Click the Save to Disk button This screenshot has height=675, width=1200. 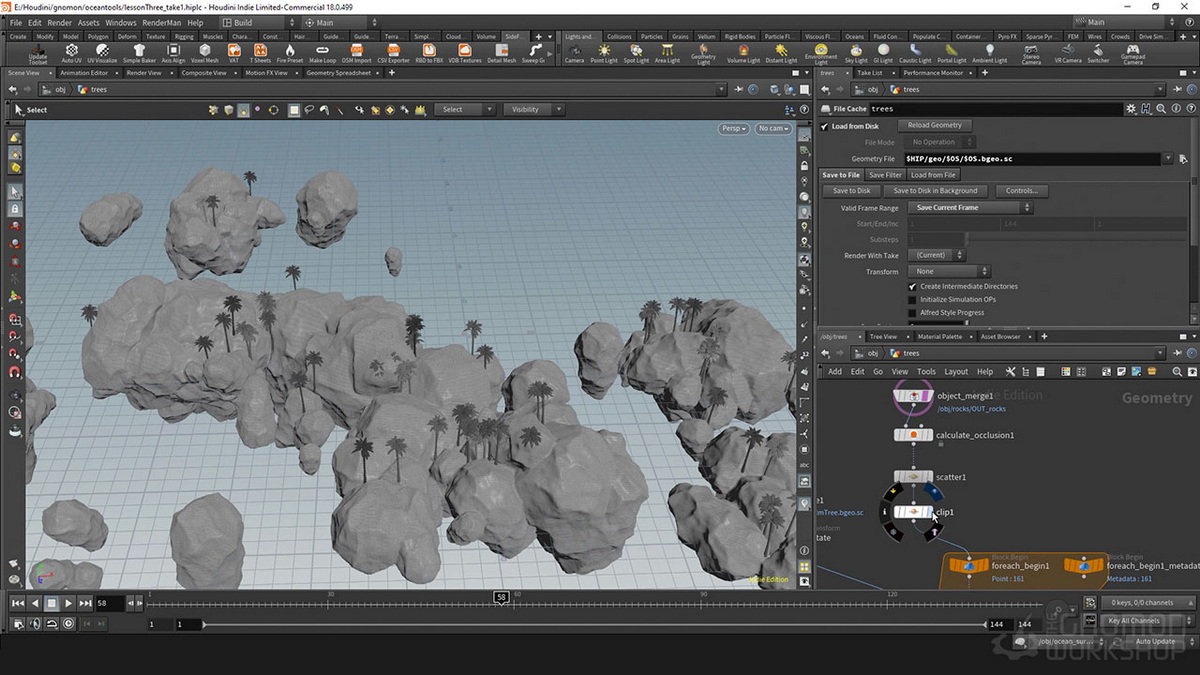pos(852,191)
